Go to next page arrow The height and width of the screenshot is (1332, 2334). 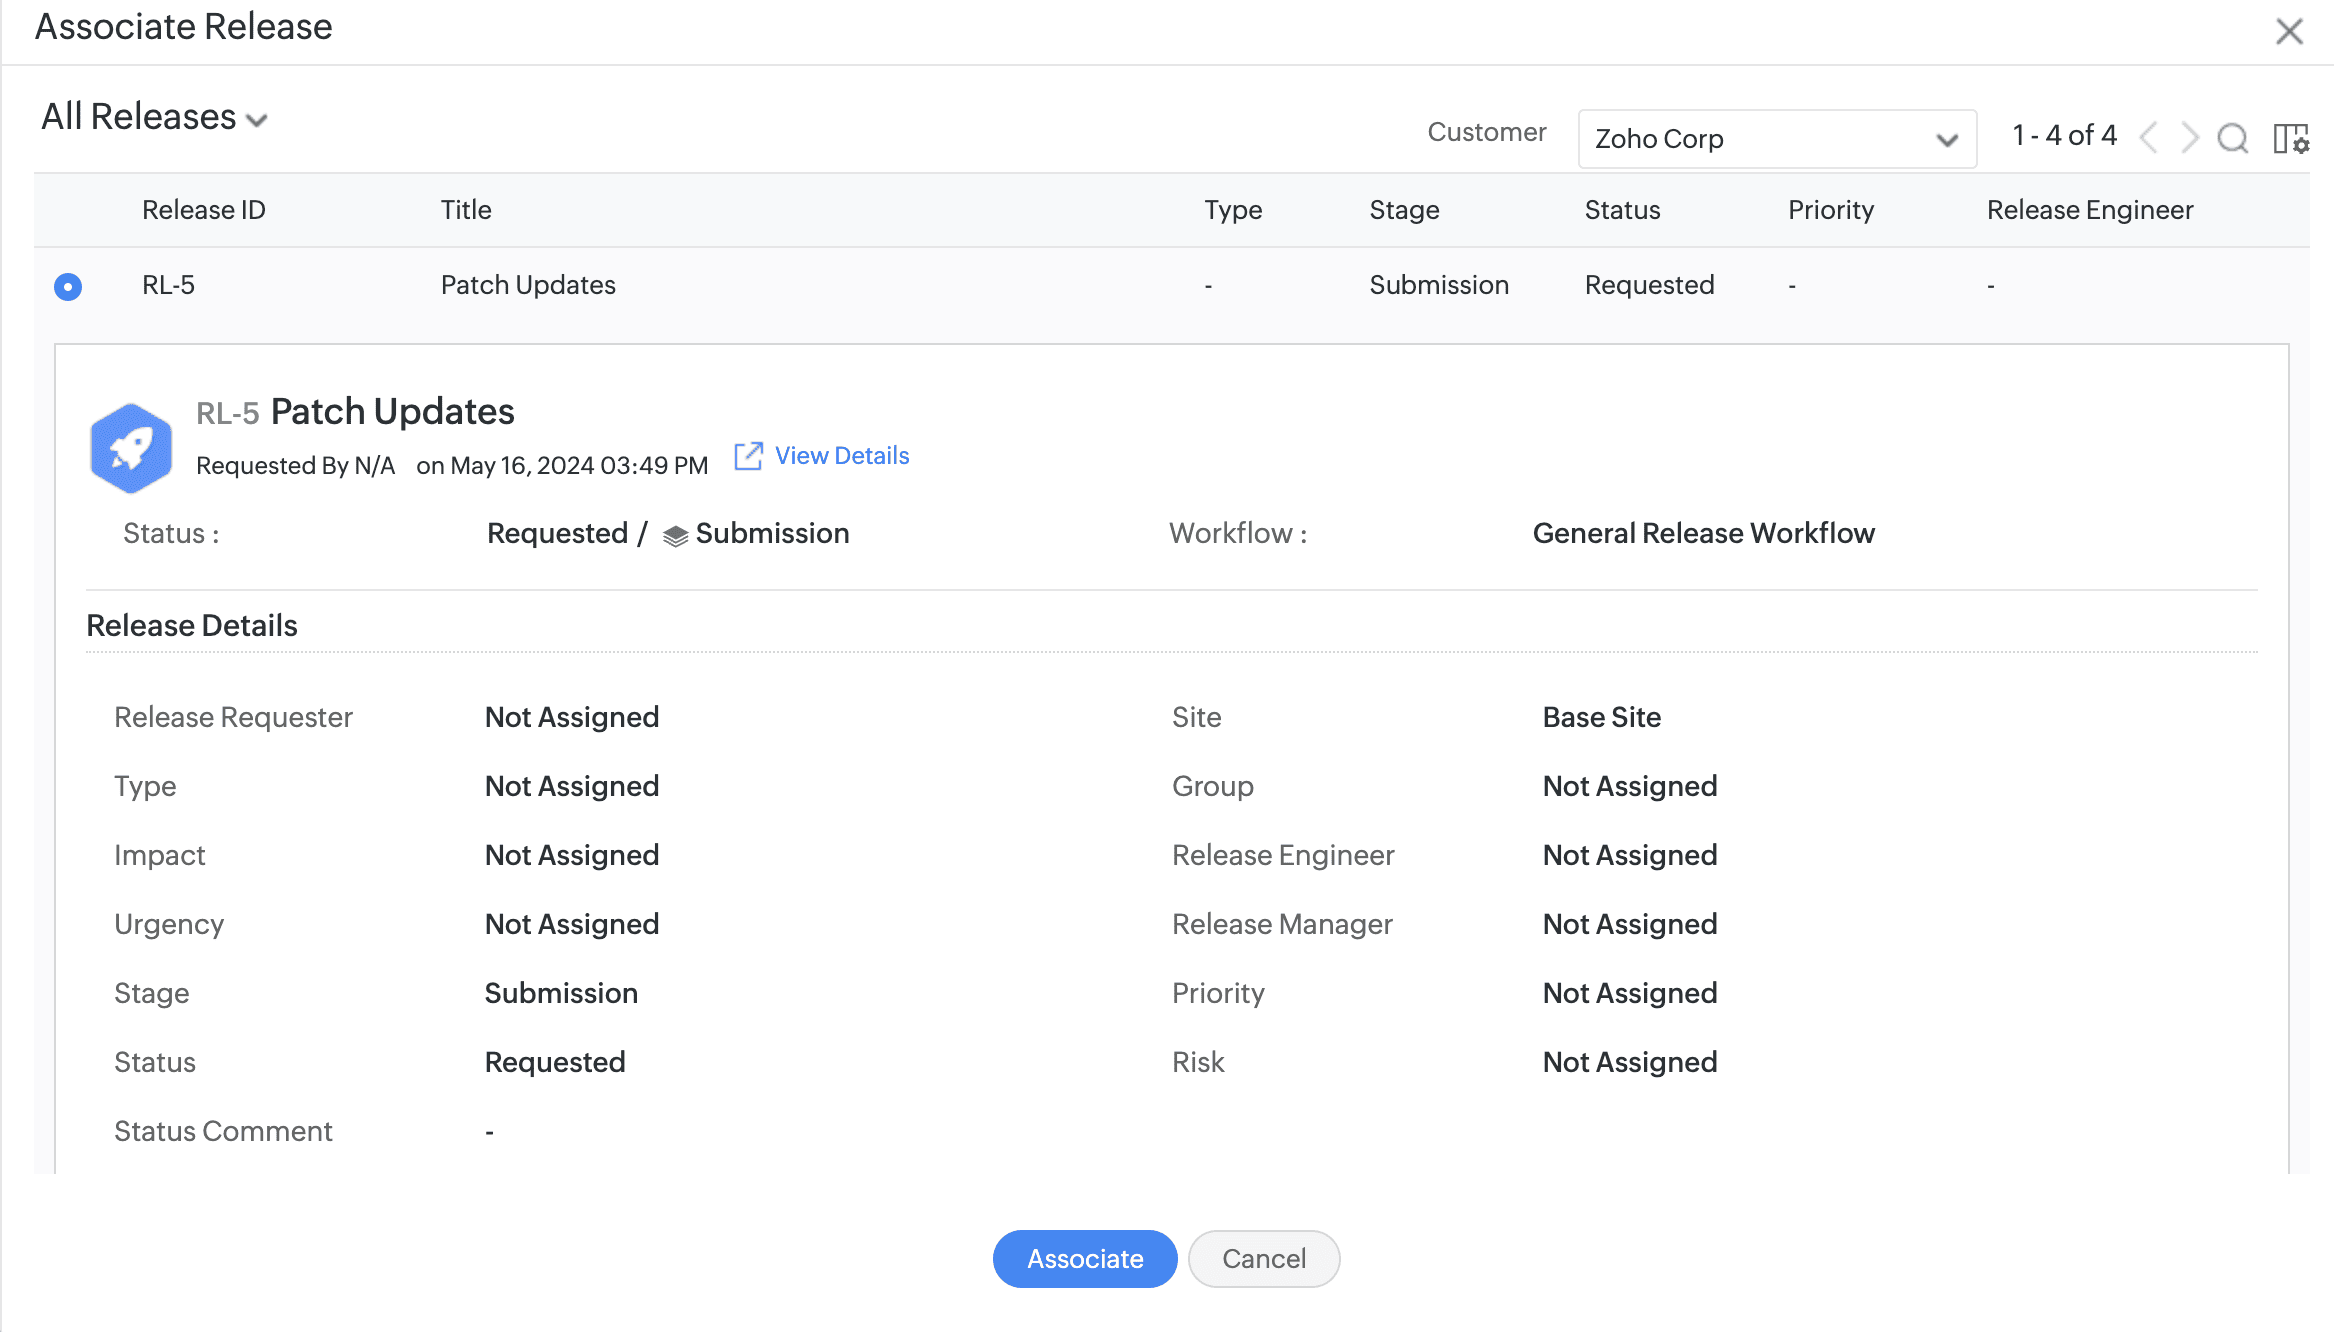pos(2189,137)
